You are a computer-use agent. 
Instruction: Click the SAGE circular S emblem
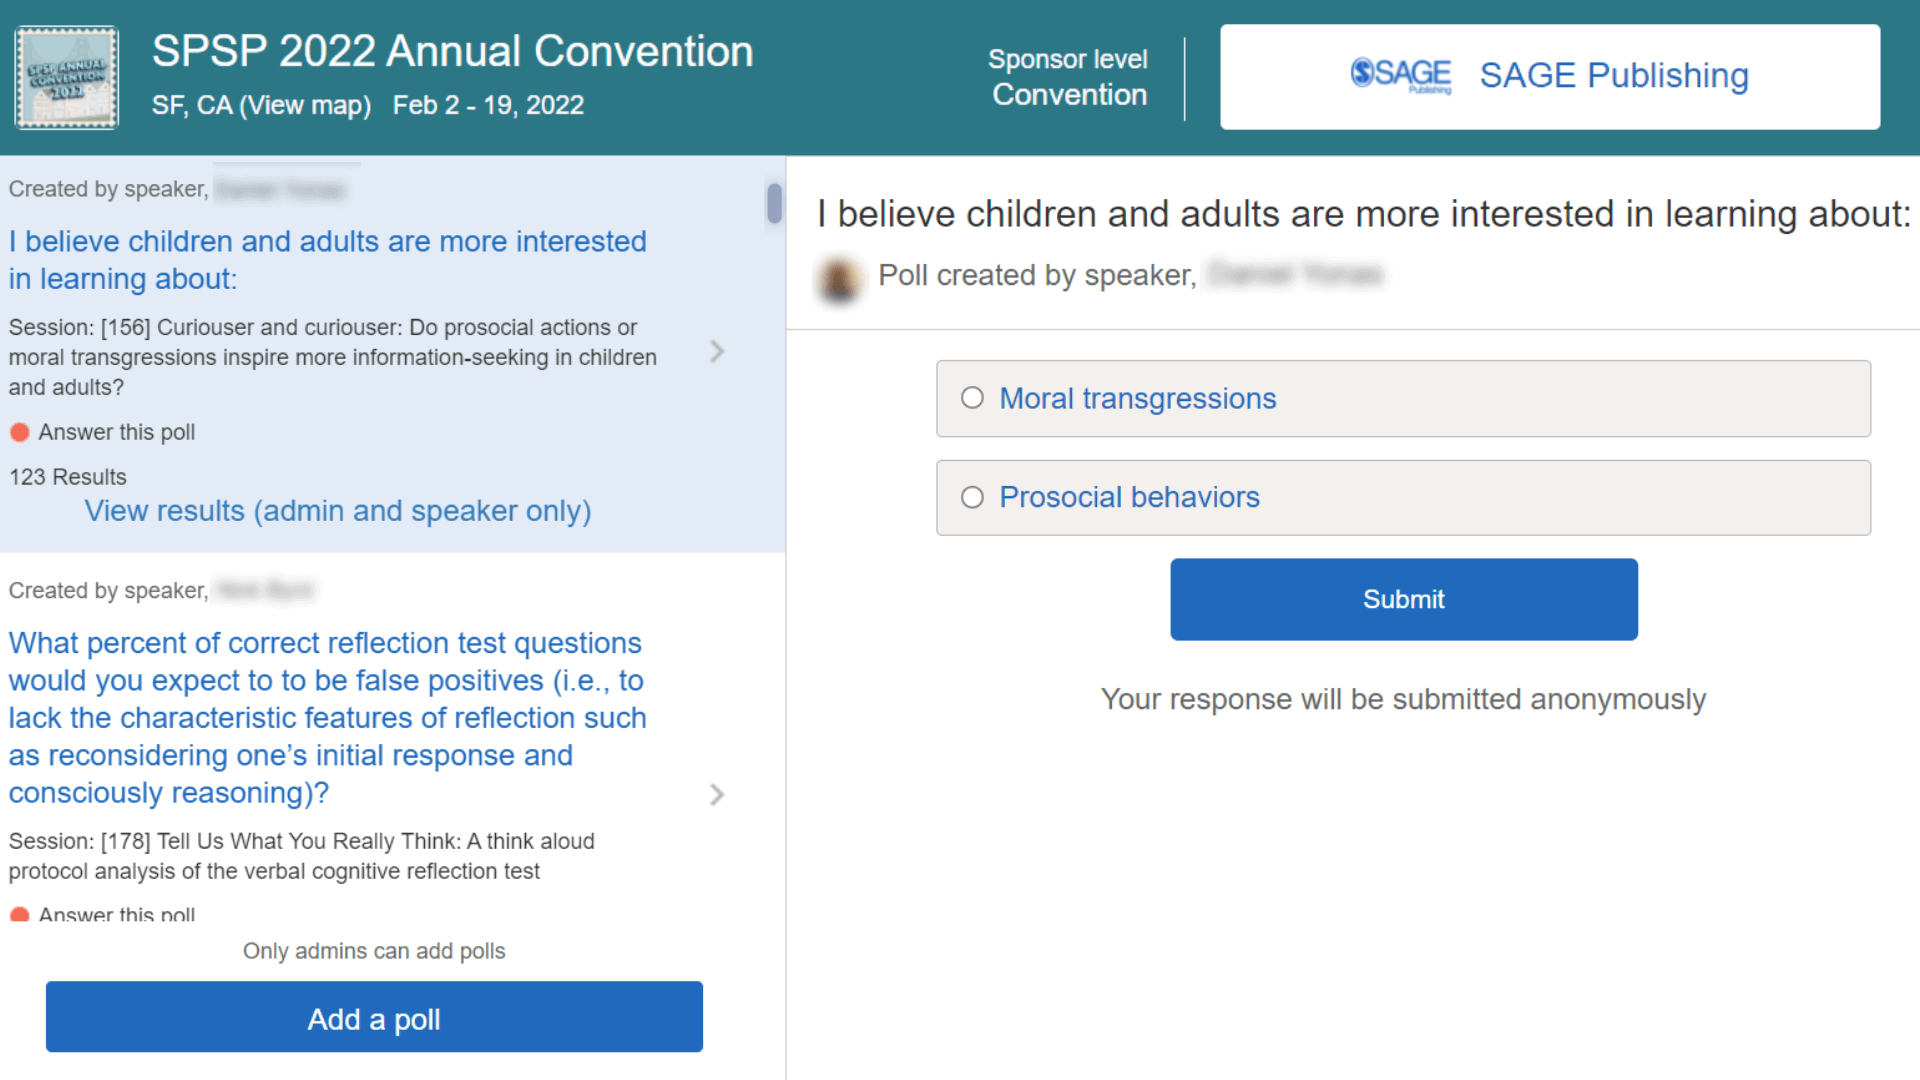pyautogui.click(x=1362, y=73)
